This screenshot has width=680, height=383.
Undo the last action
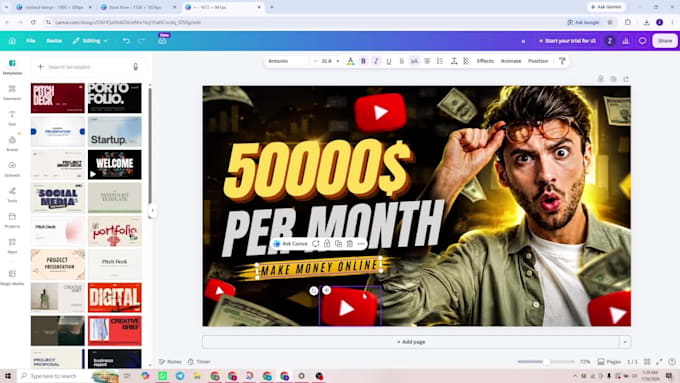point(126,41)
